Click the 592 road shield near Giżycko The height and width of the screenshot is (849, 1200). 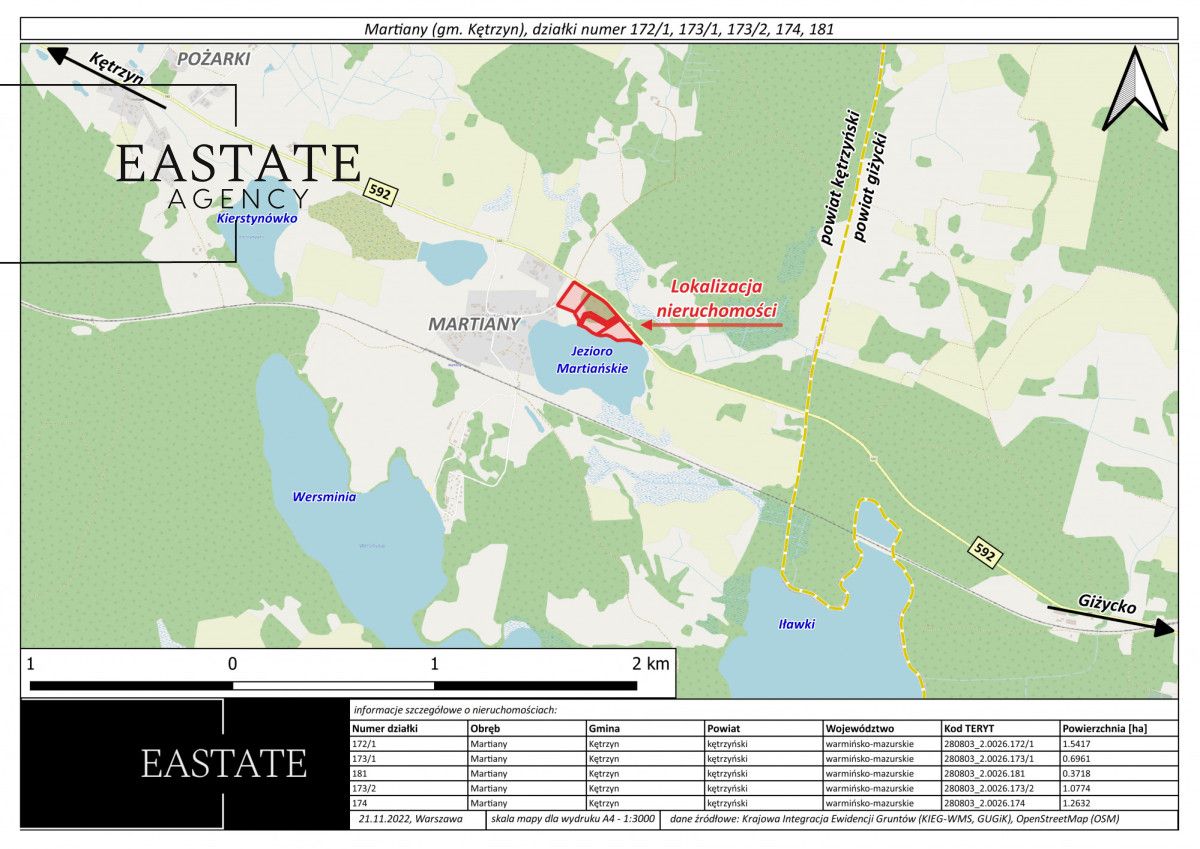point(984,551)
